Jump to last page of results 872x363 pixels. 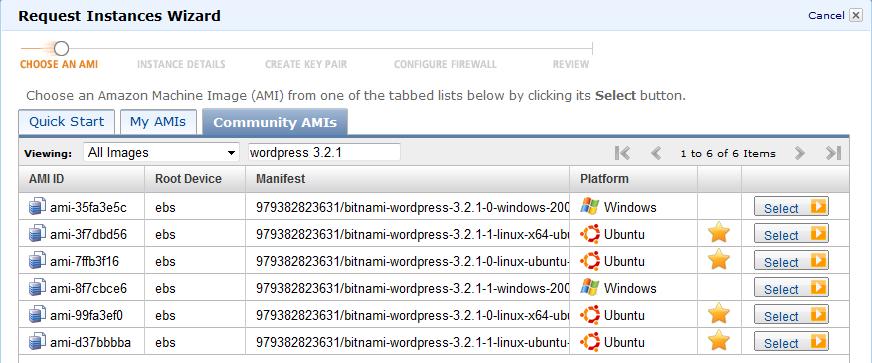click(833, 153)
